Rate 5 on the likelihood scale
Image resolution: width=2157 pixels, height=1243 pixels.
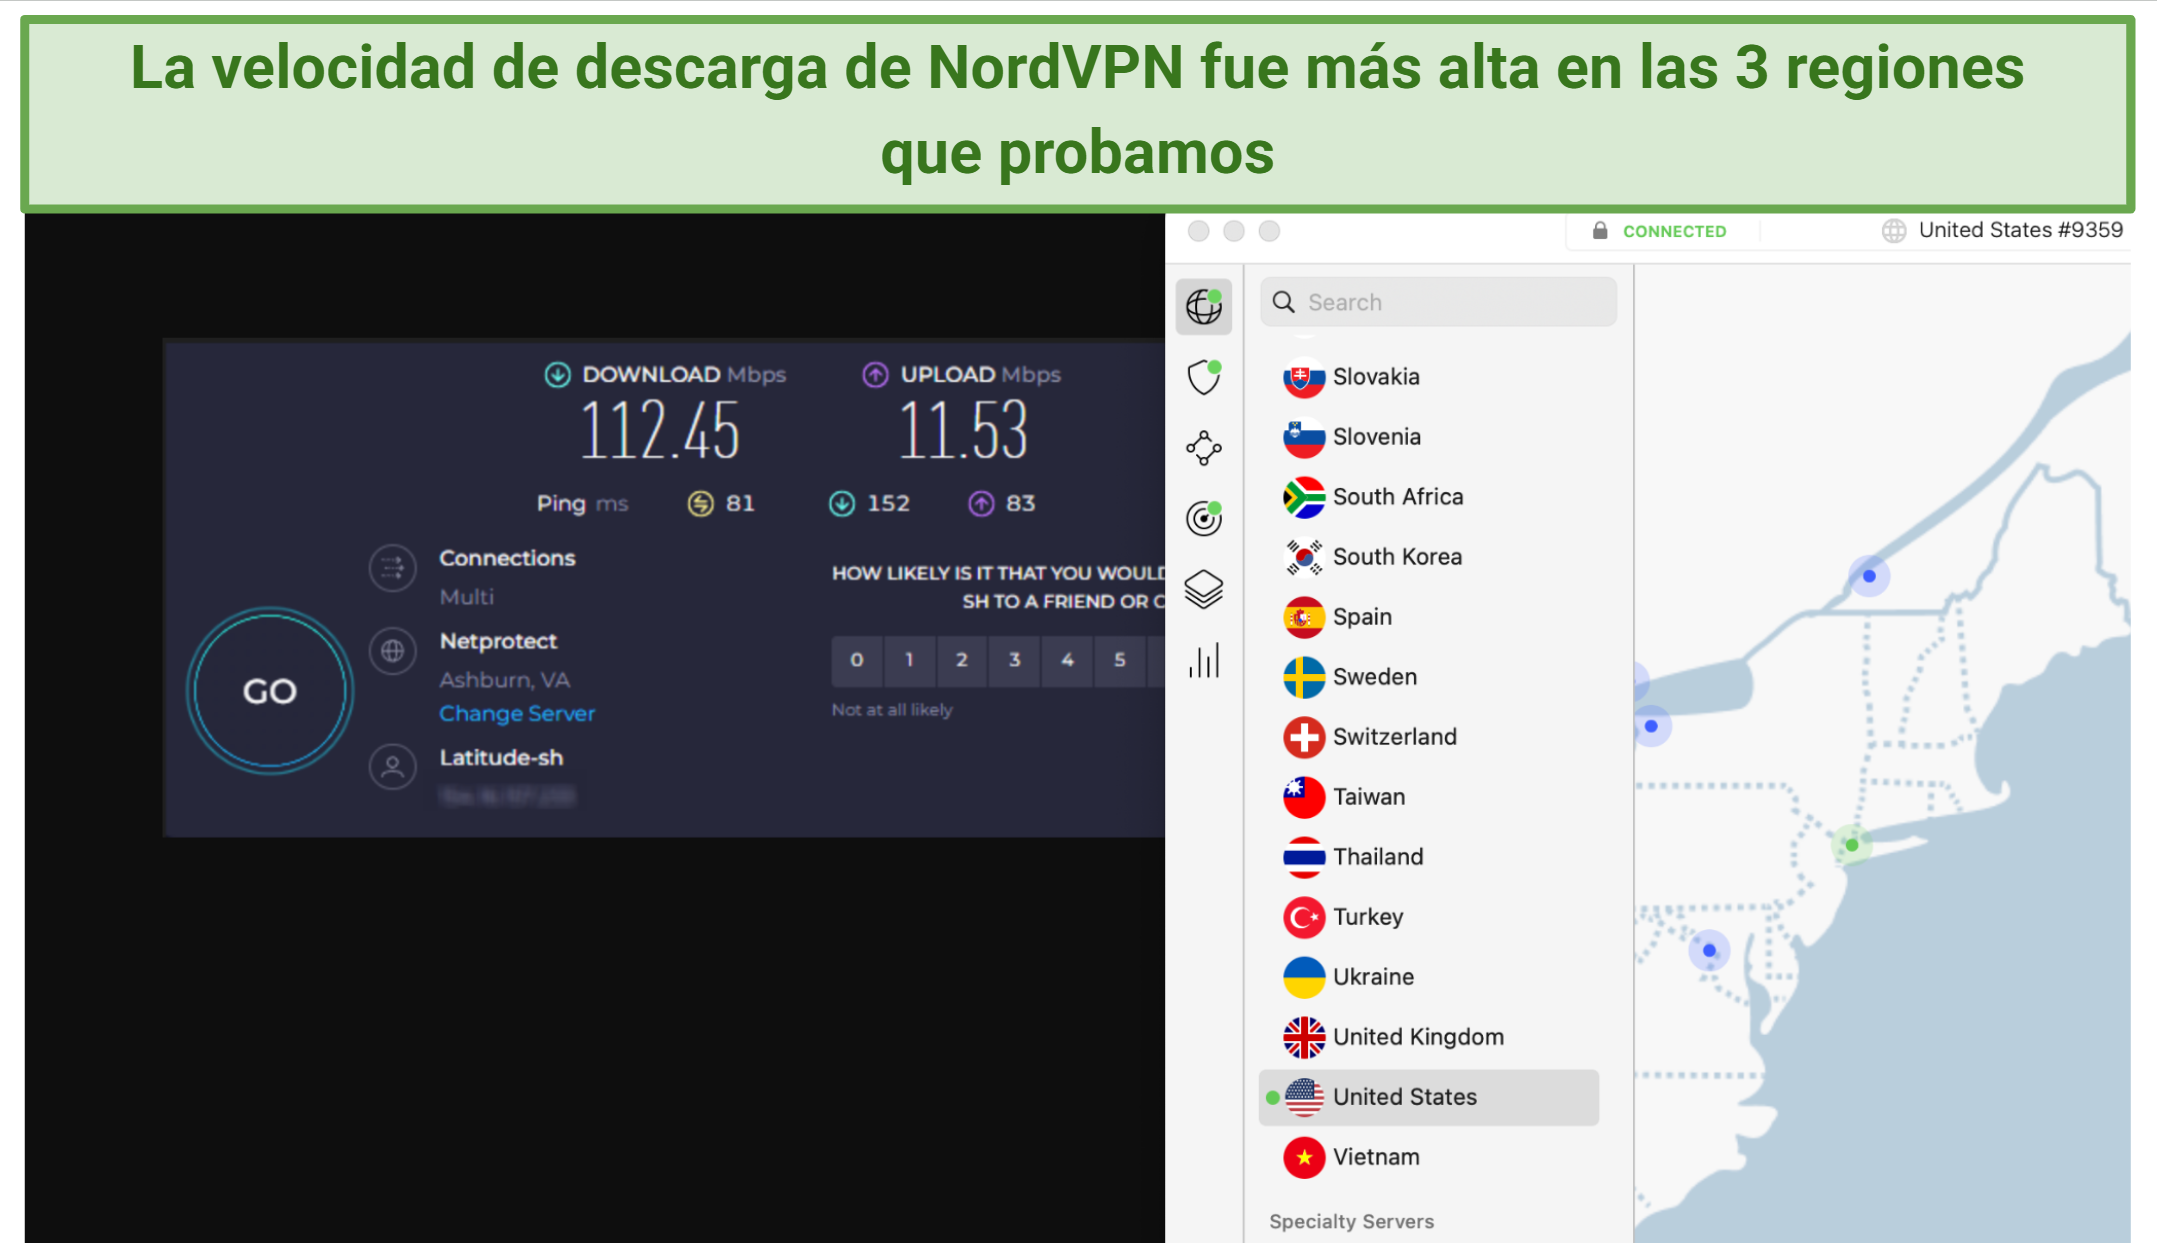tap(1120, 660)
